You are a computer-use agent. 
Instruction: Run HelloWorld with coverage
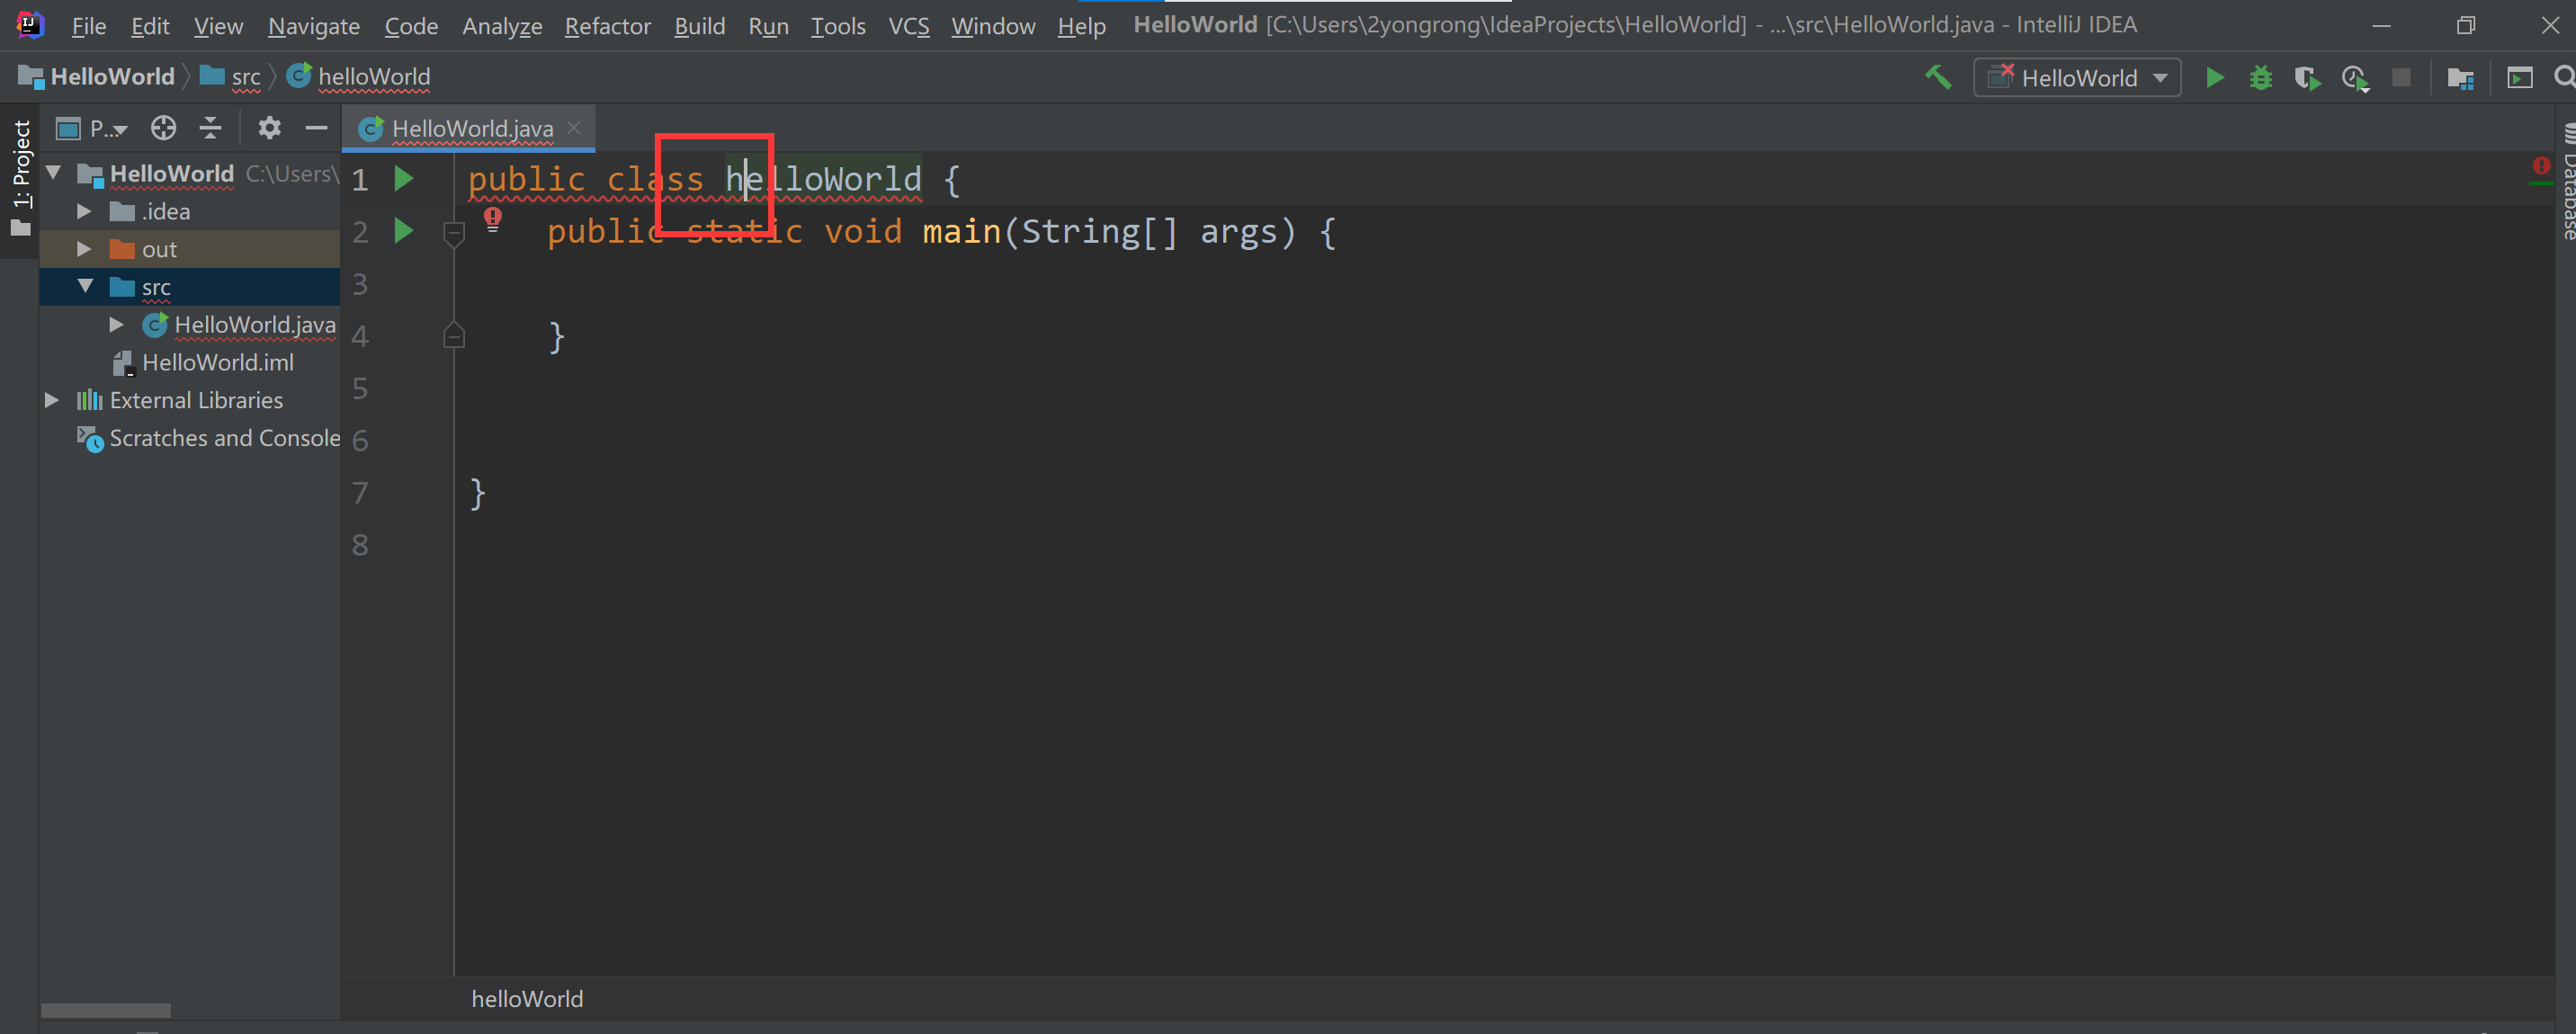click(x=2308, y=77)
